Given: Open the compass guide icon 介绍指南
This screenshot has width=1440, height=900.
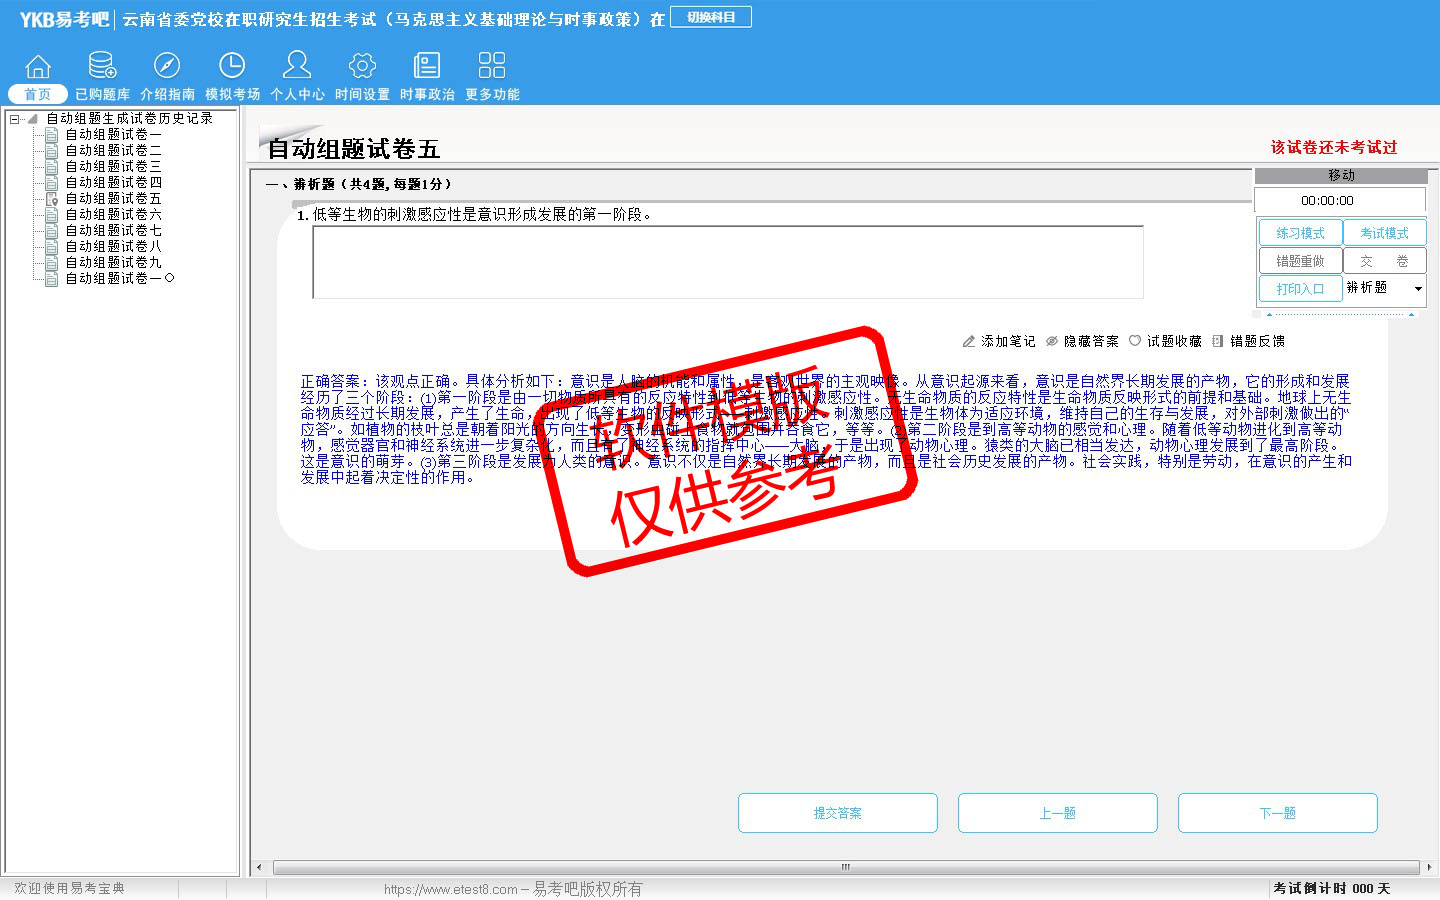Looking at the screenshot, I should point(167,68).
